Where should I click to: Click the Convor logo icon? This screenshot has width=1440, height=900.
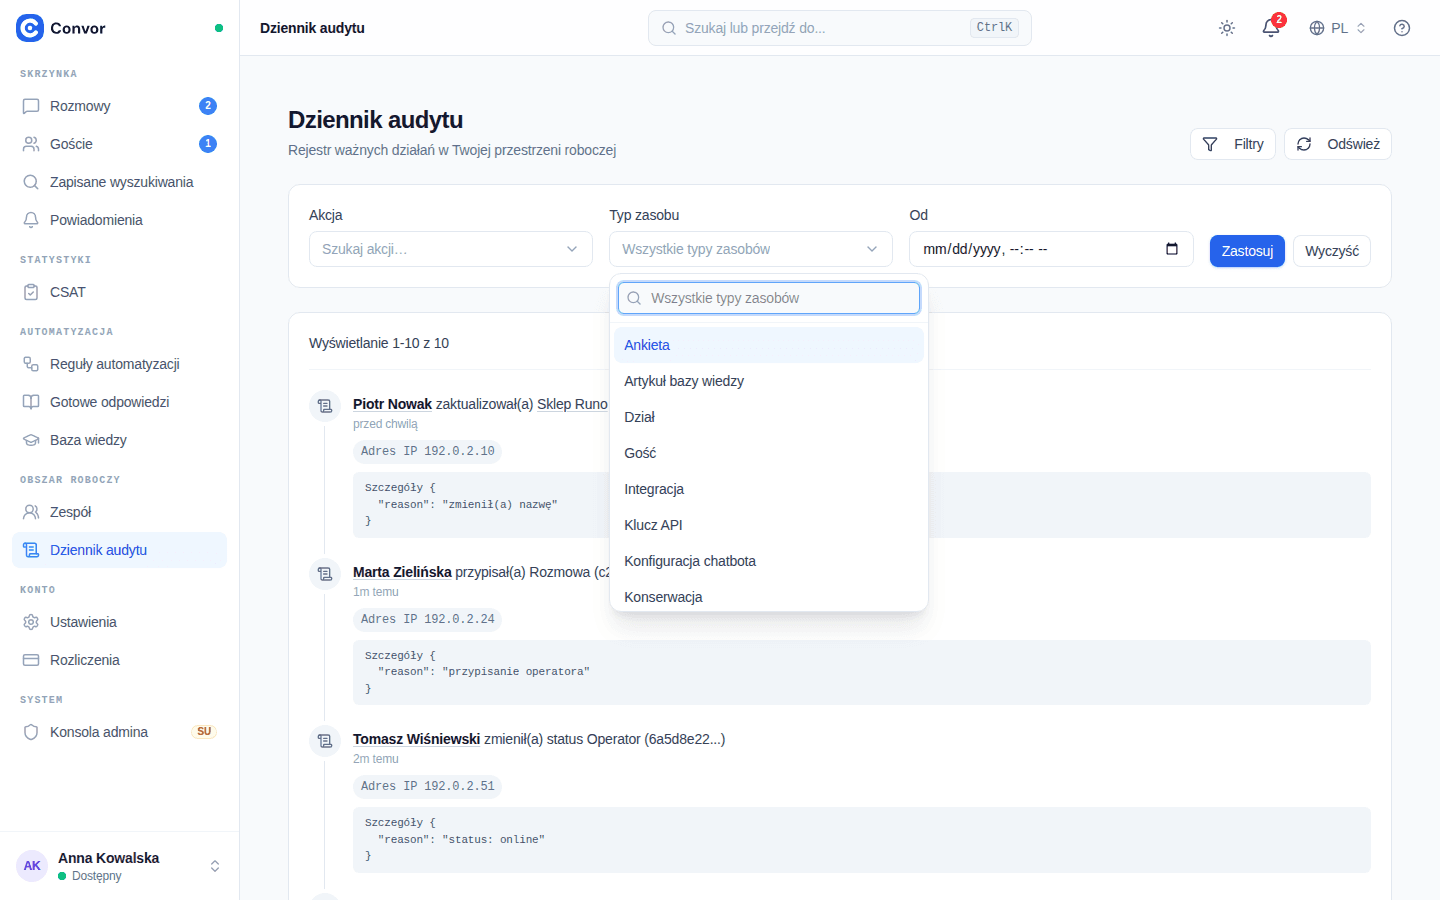(x=30, y=28)
